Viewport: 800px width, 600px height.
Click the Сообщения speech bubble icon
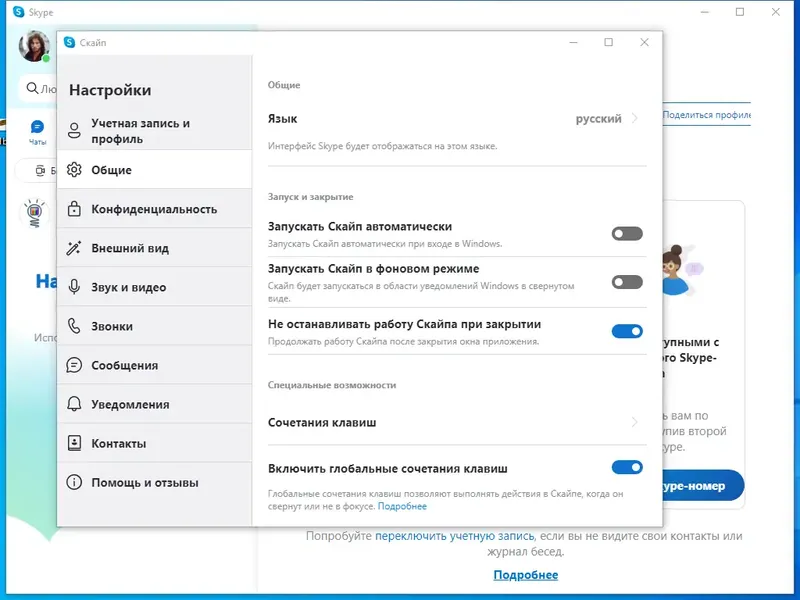76,365
